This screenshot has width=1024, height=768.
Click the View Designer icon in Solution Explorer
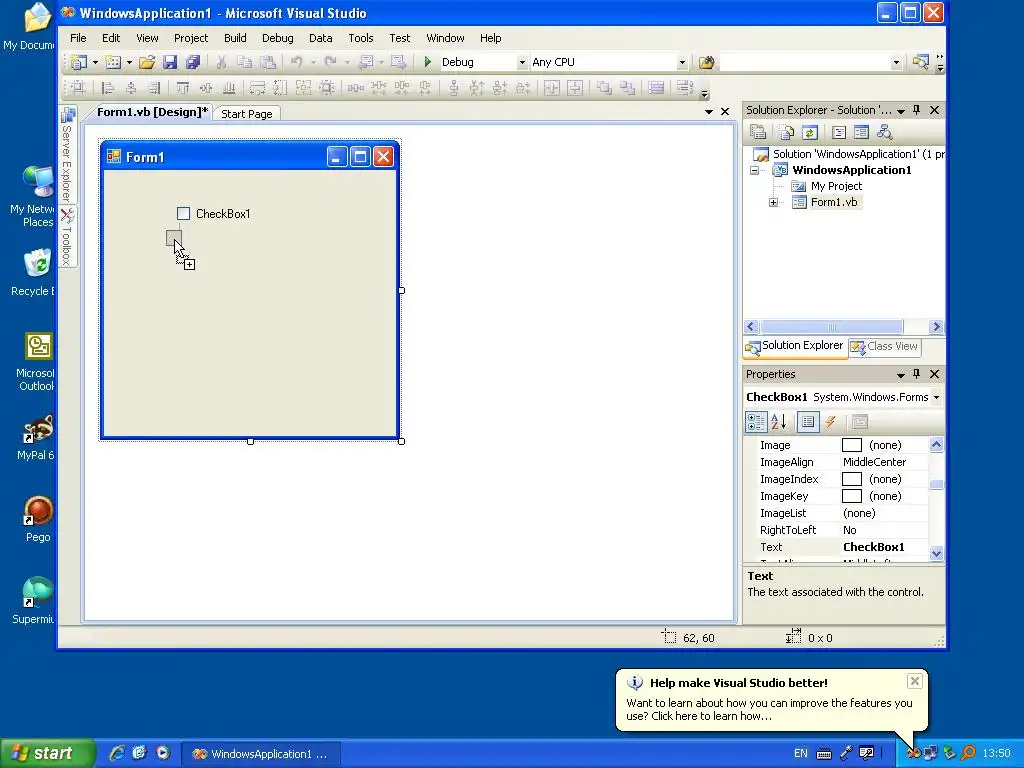pos(861,133)
